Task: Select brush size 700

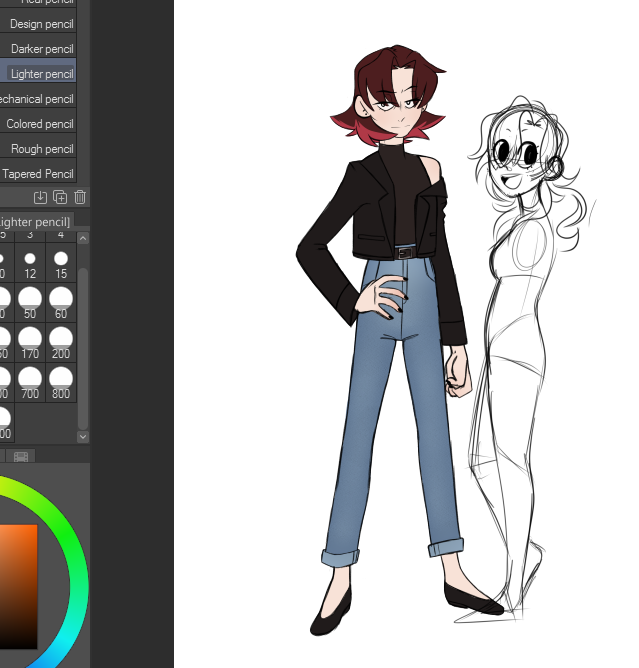Action: pyautogui.click(x=30, y=383)
